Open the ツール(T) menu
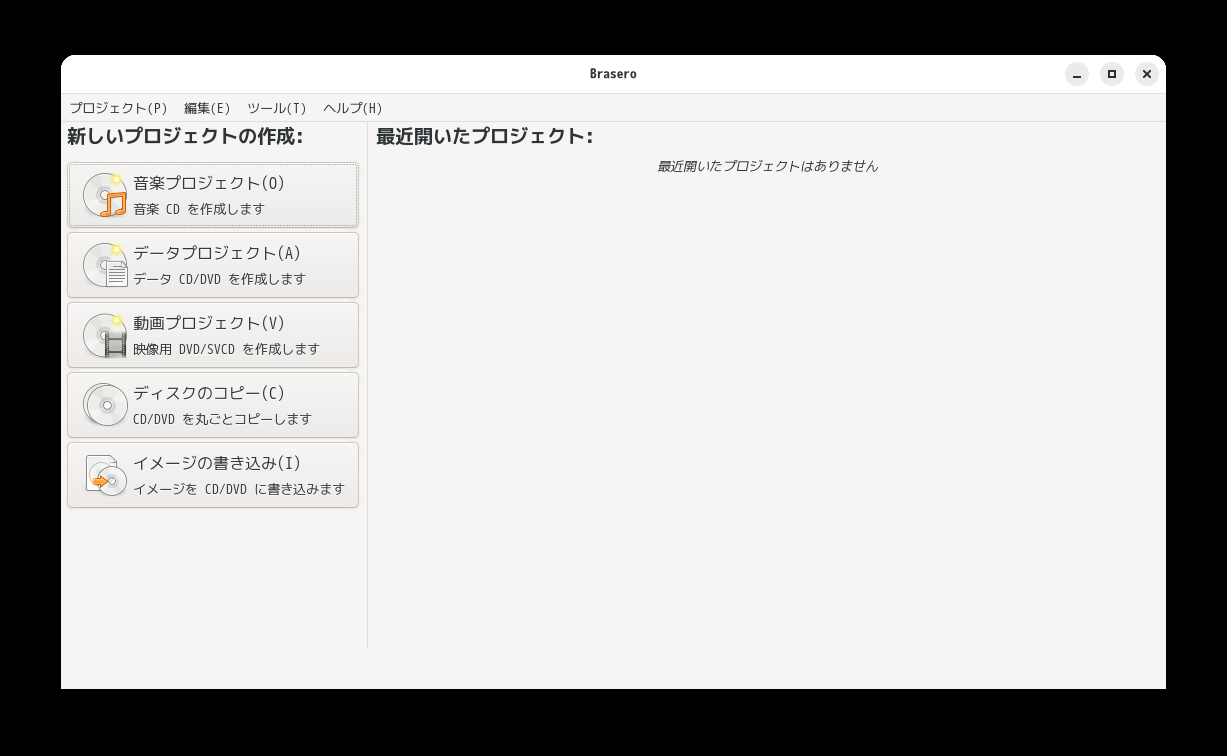The height and width of the screenshot is (756, 1227). click(277, 108)
